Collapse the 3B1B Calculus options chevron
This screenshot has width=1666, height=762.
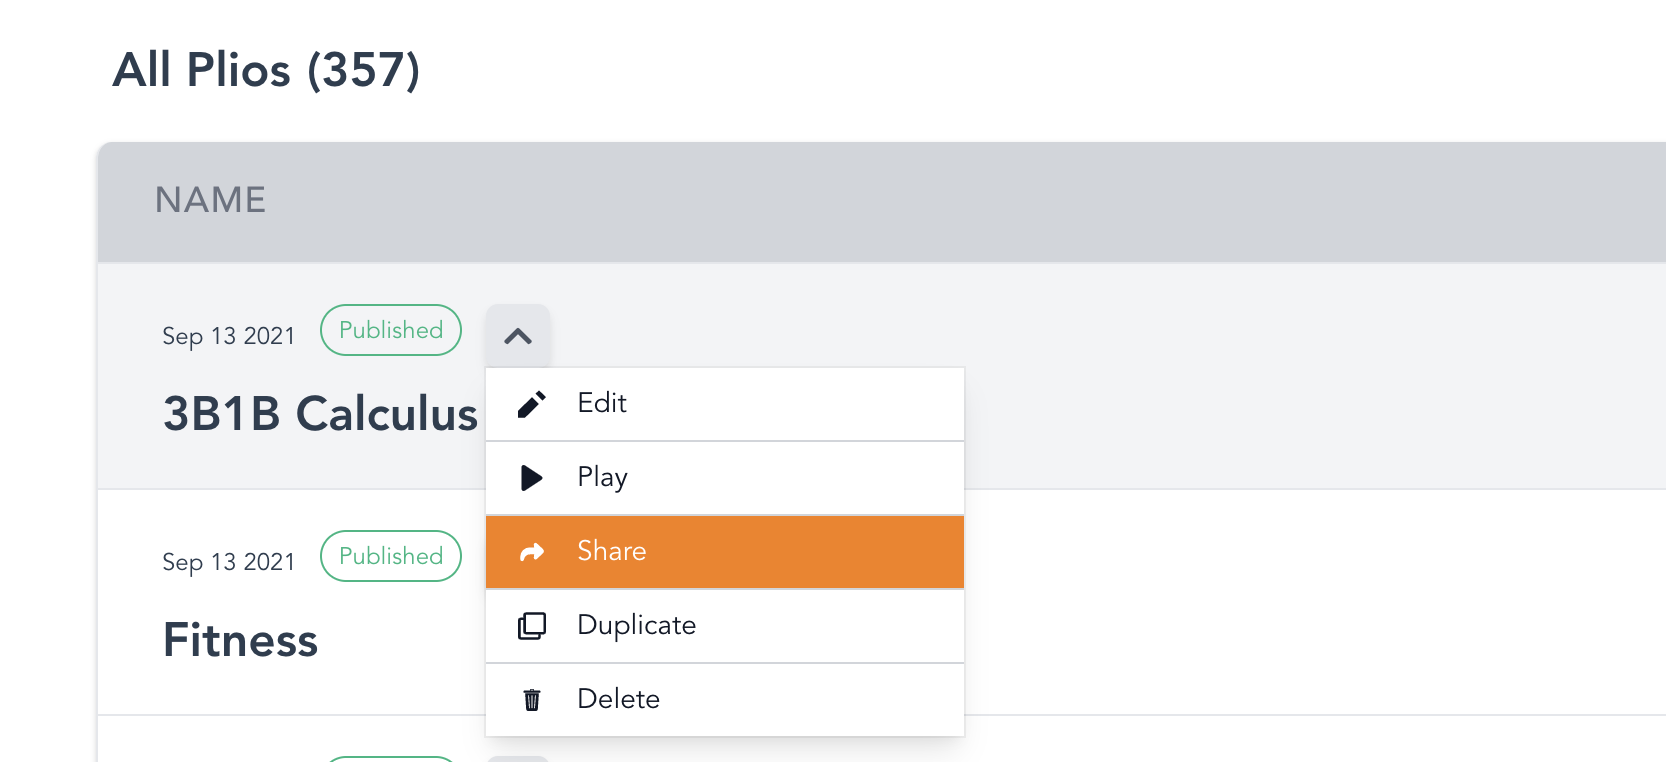coord(518,337)
